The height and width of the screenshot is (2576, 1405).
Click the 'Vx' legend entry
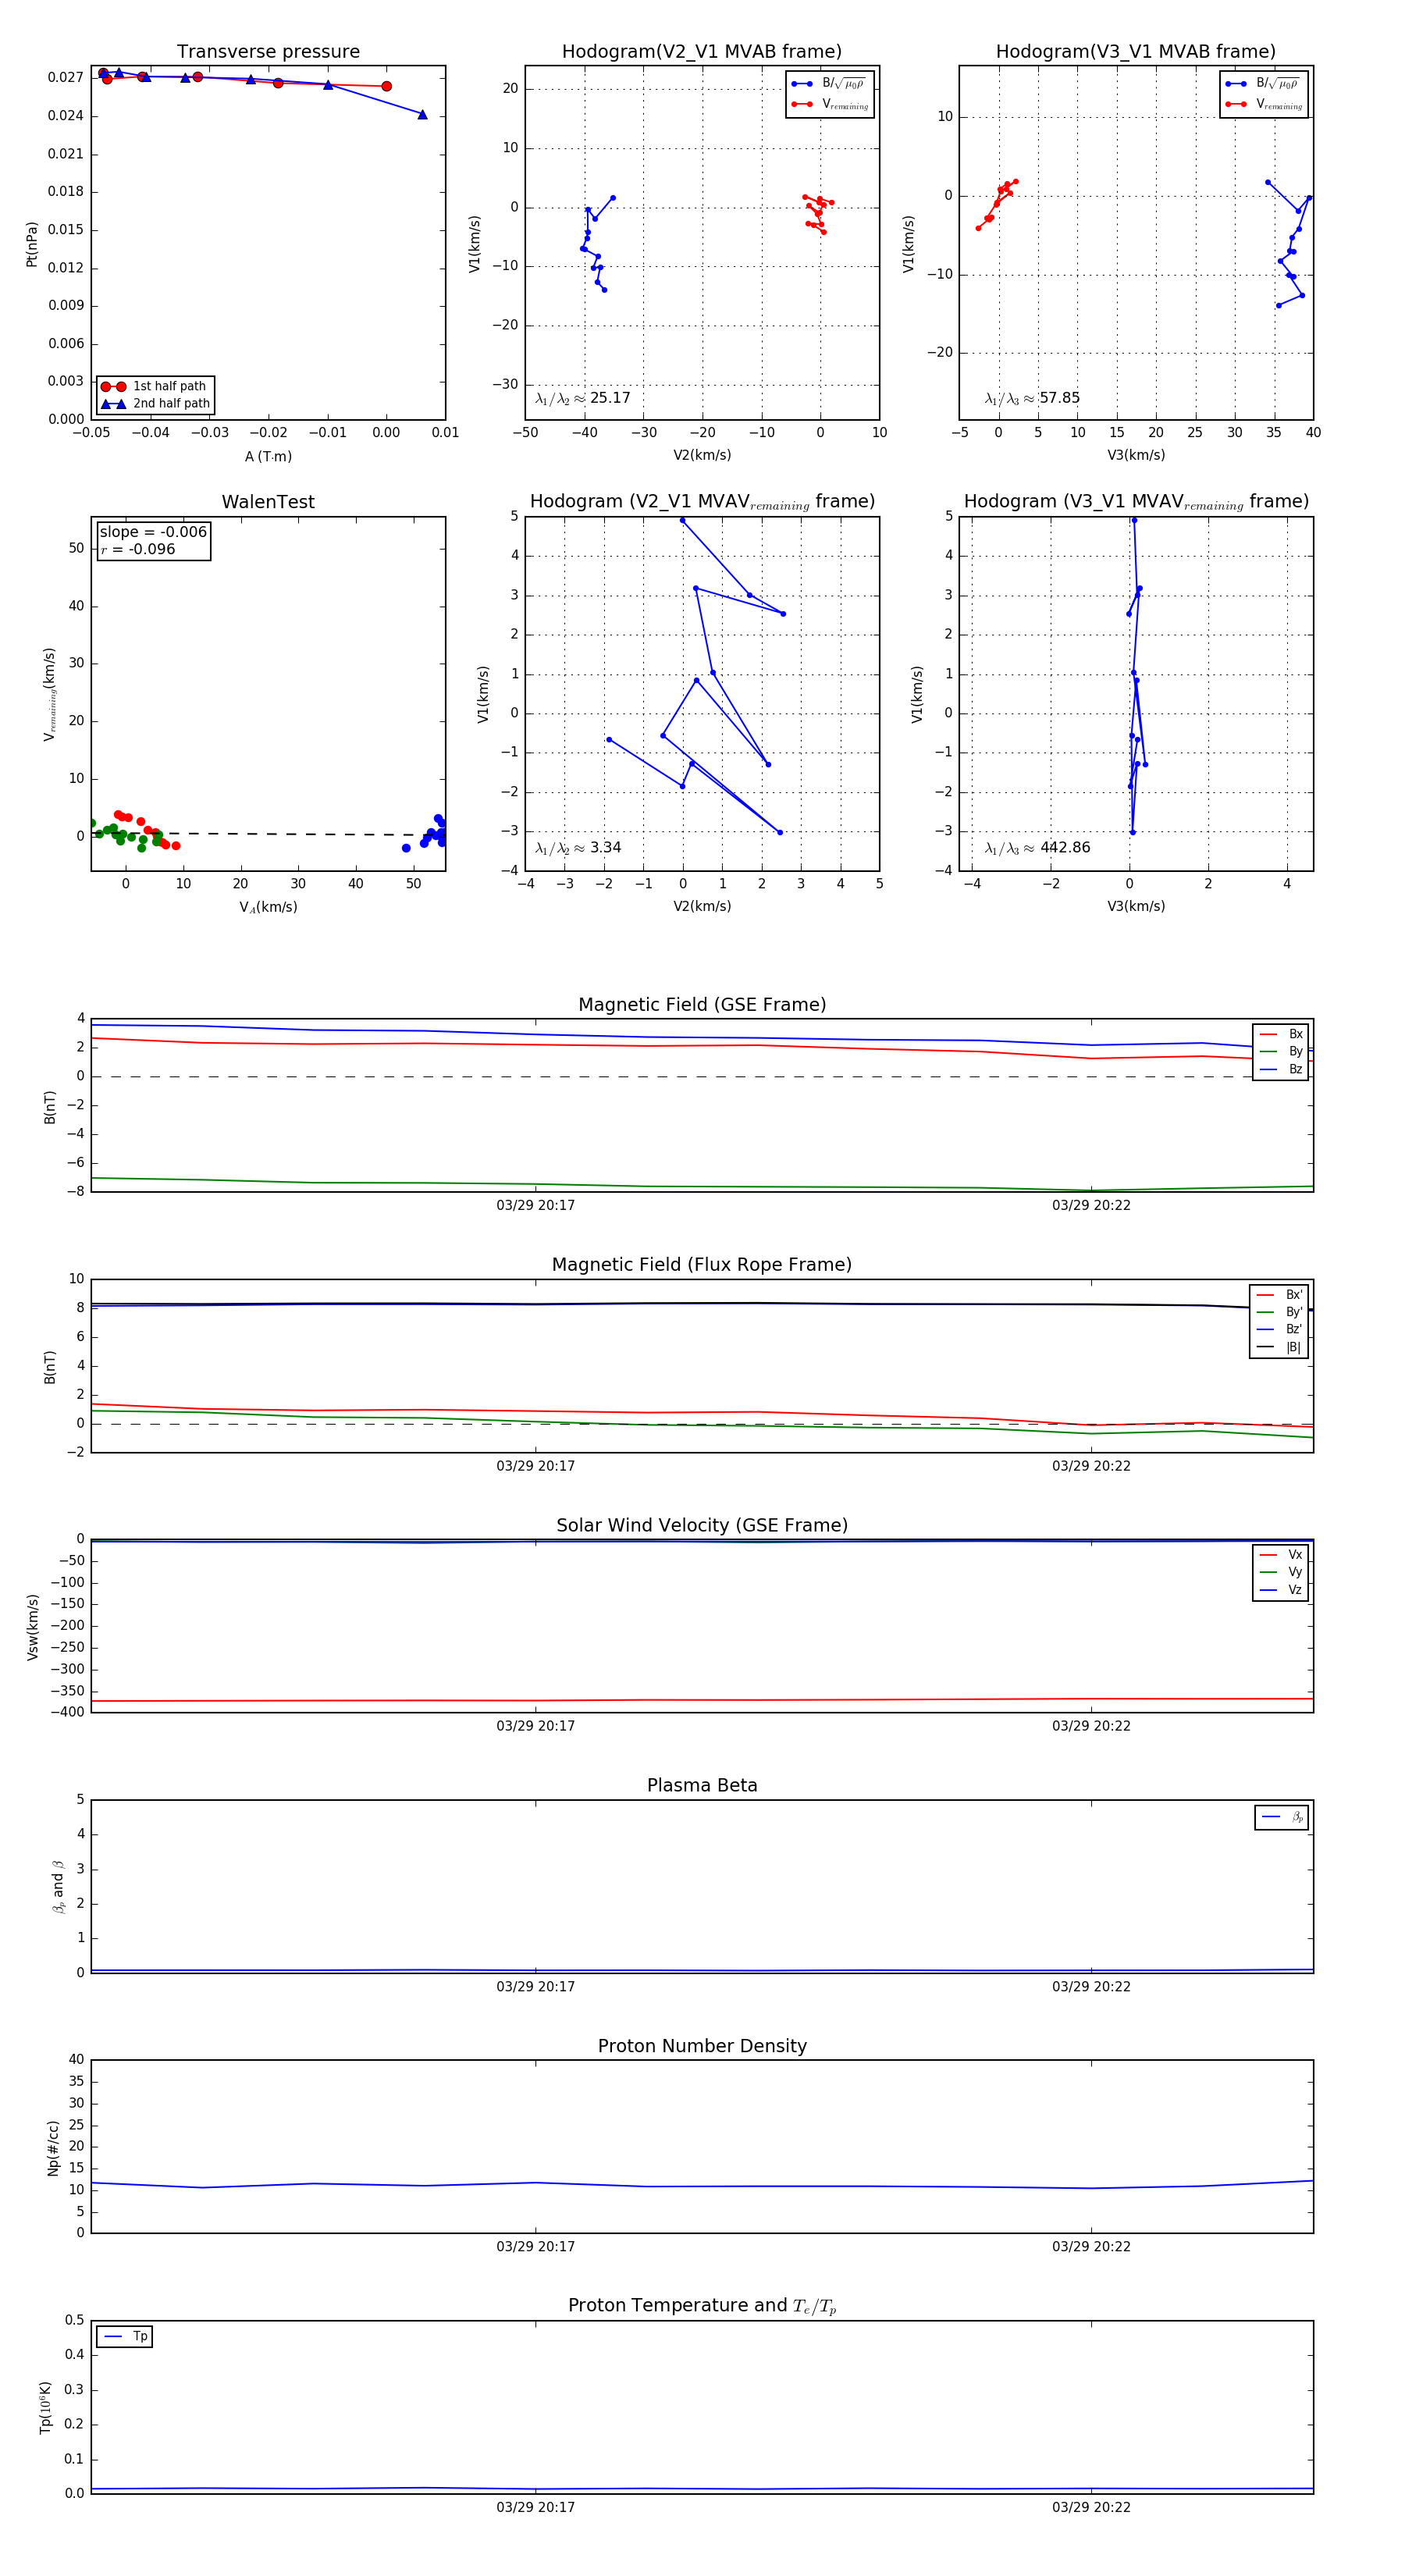(x=1281, y=1555)
